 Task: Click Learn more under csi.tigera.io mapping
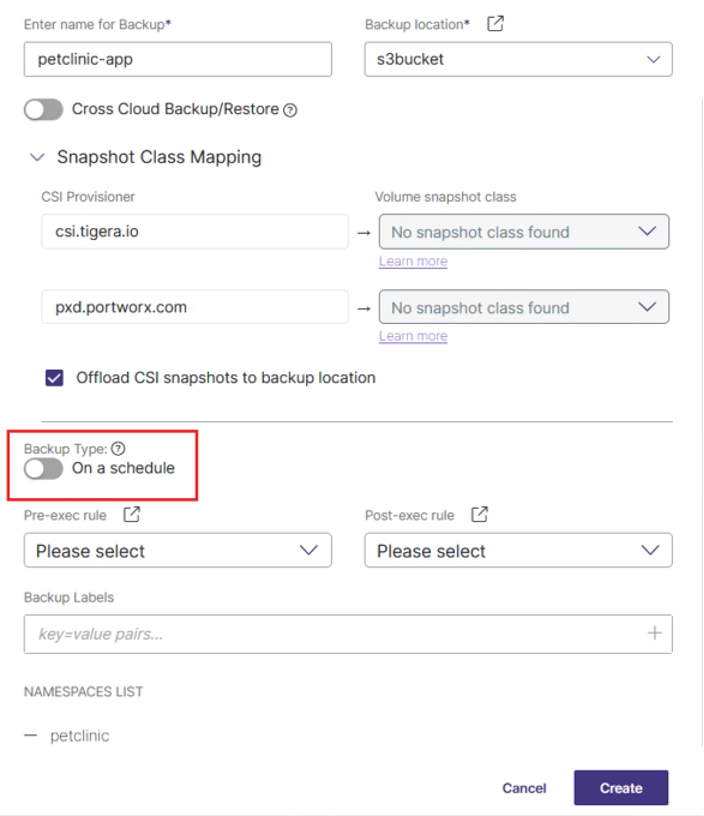tap(413, 261)
